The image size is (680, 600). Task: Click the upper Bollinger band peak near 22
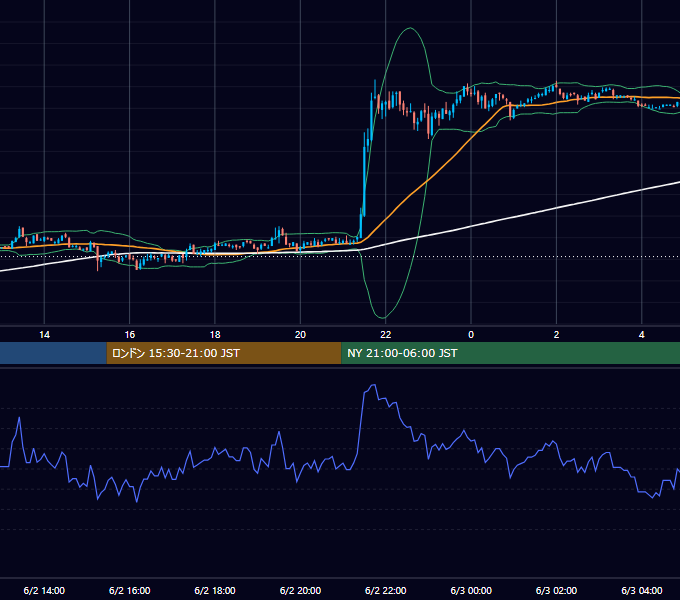409,28
